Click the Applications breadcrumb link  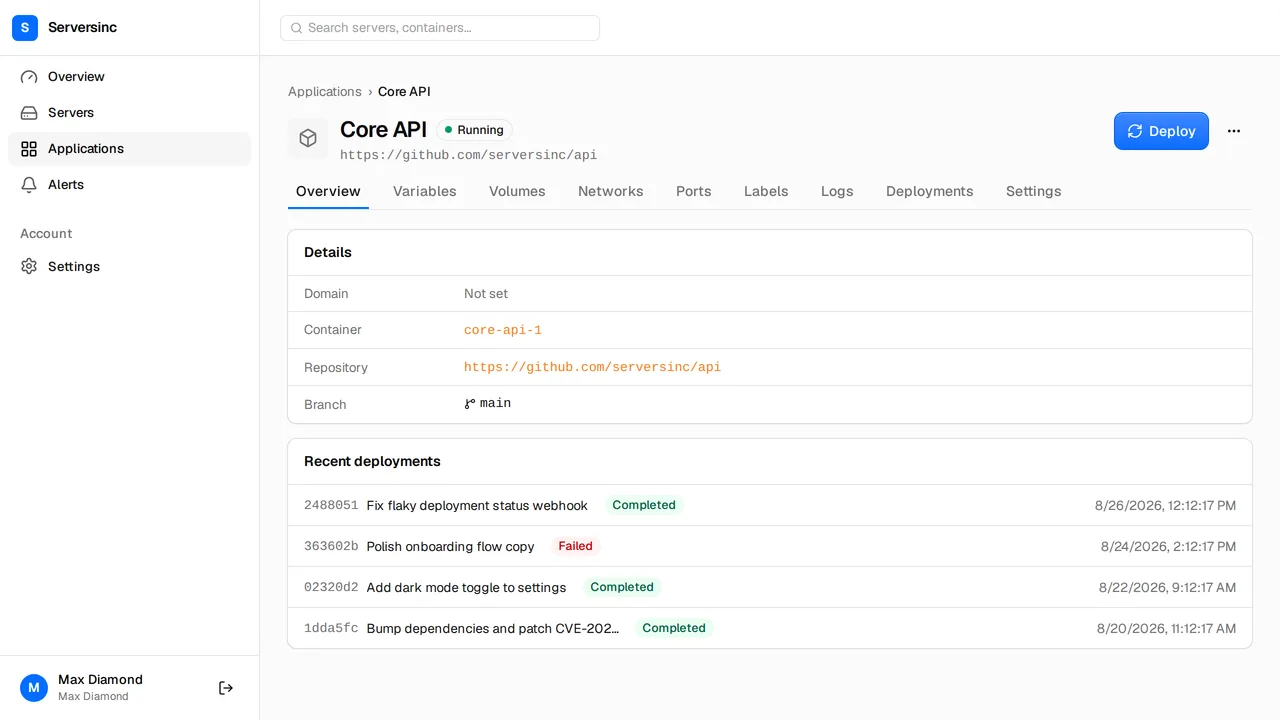click(325, 92)
